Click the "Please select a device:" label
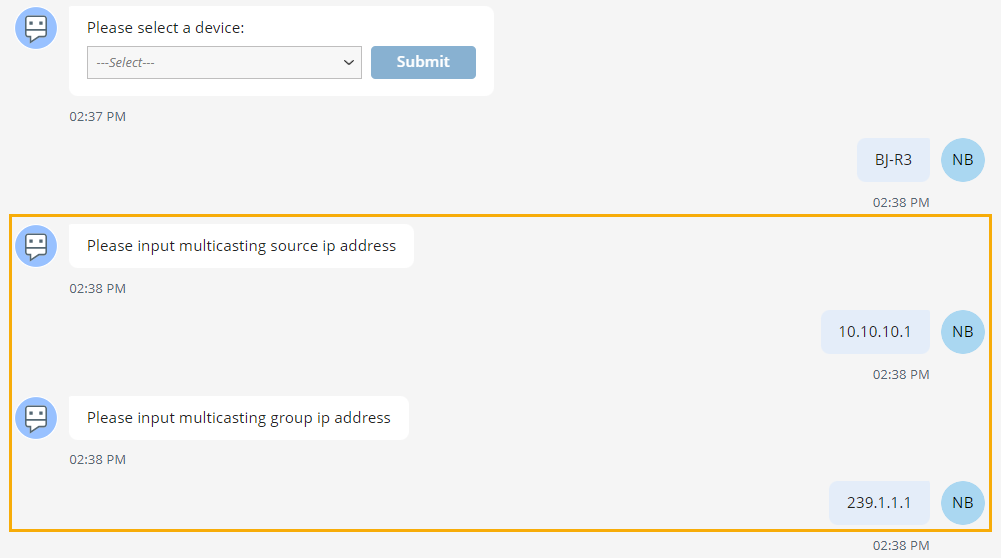Image resolution: width=1001 pixels, height=558 pixels. coord(166,28)
